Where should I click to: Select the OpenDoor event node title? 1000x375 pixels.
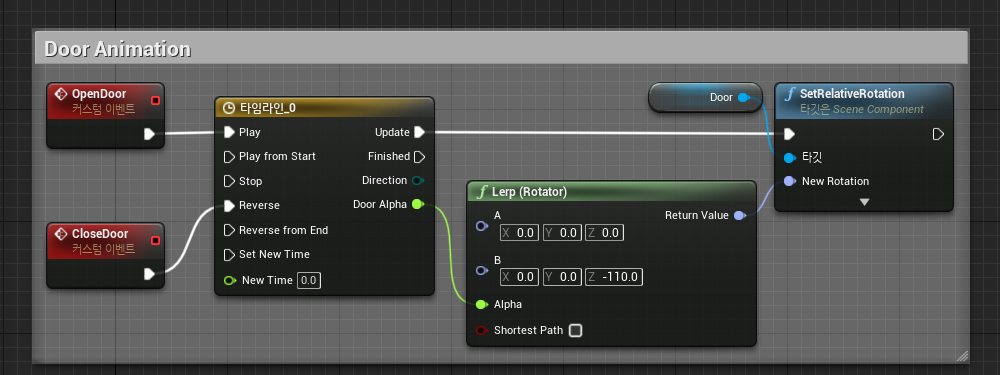click(x=99, y=94)
